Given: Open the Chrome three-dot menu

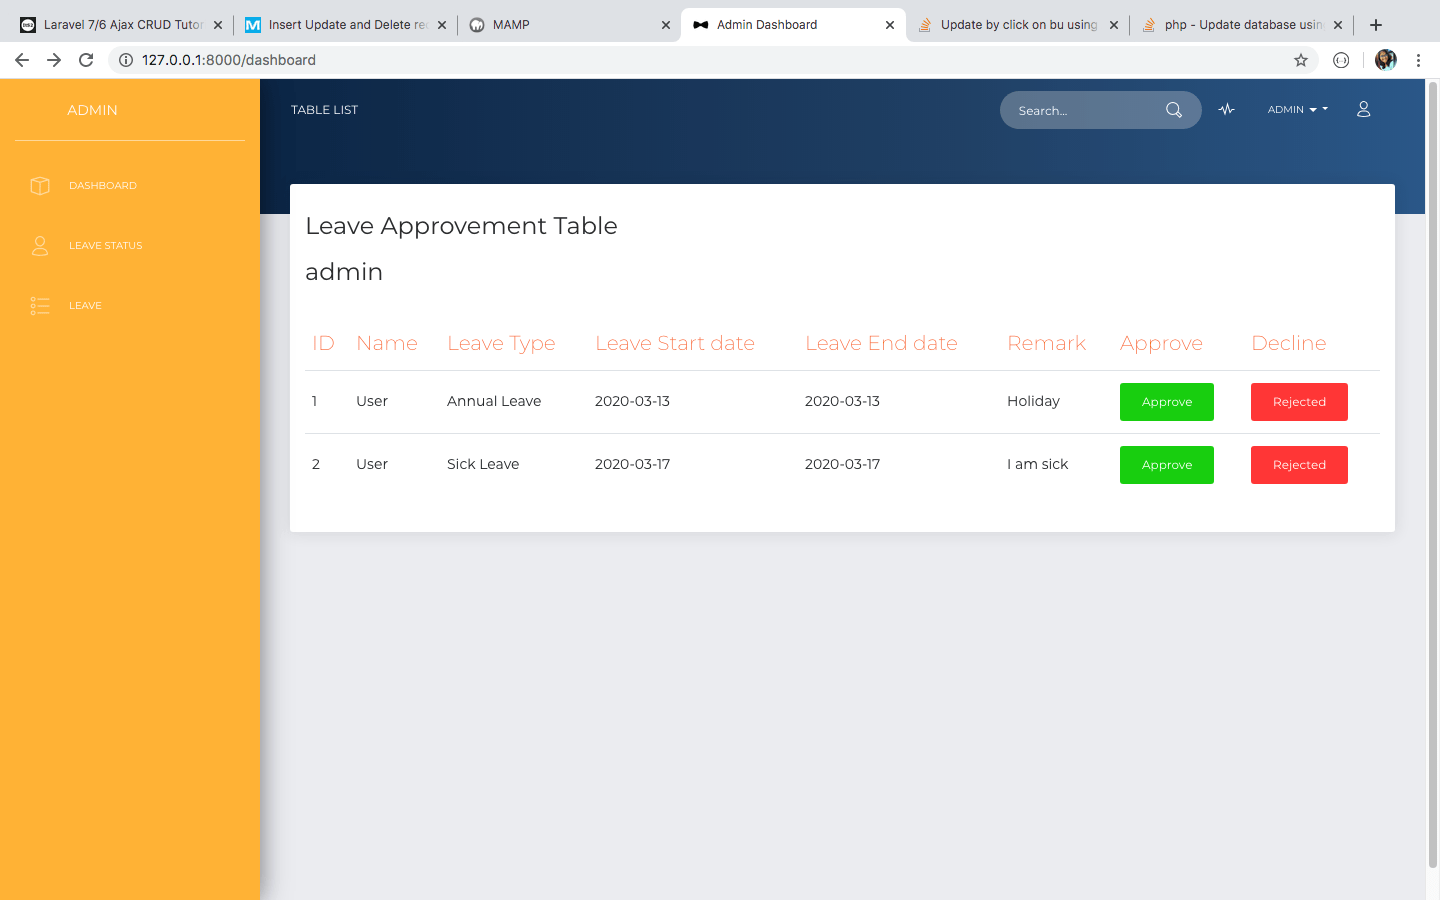Looking at the screenshot, I should pyautogui.click(x=1418, y=60).
